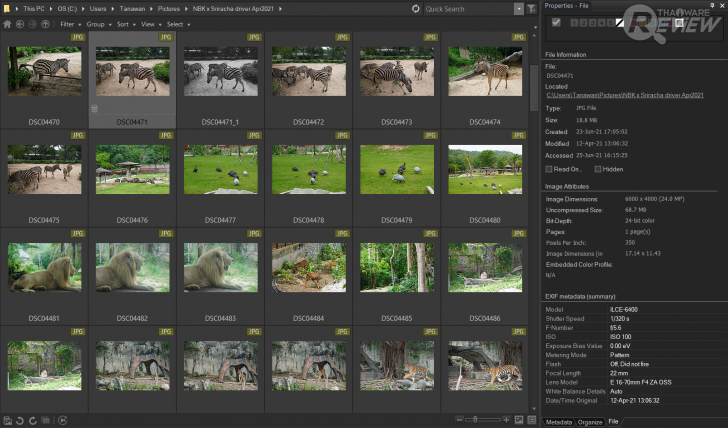Go back using the back arrow
This screenshot has height=428, width=728.
click(x=20, y=23)
